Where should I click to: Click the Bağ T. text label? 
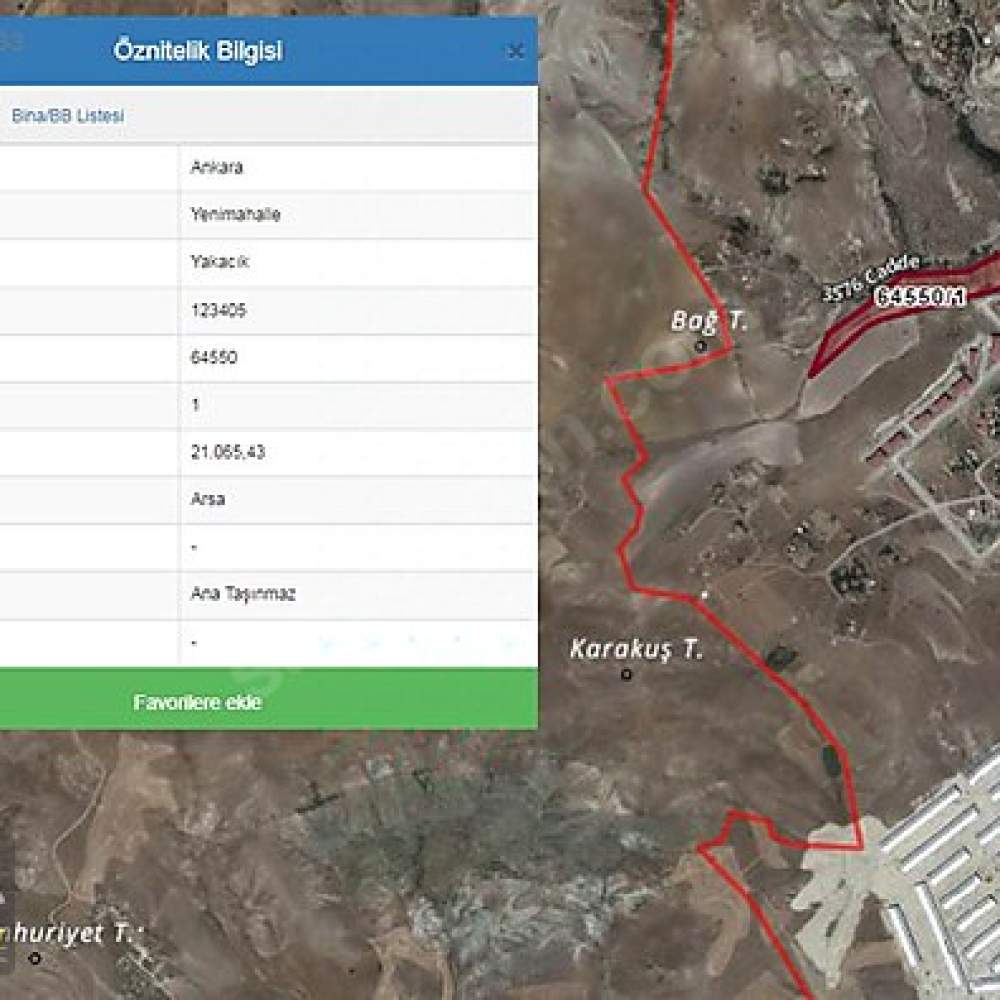tap(709, 320)
